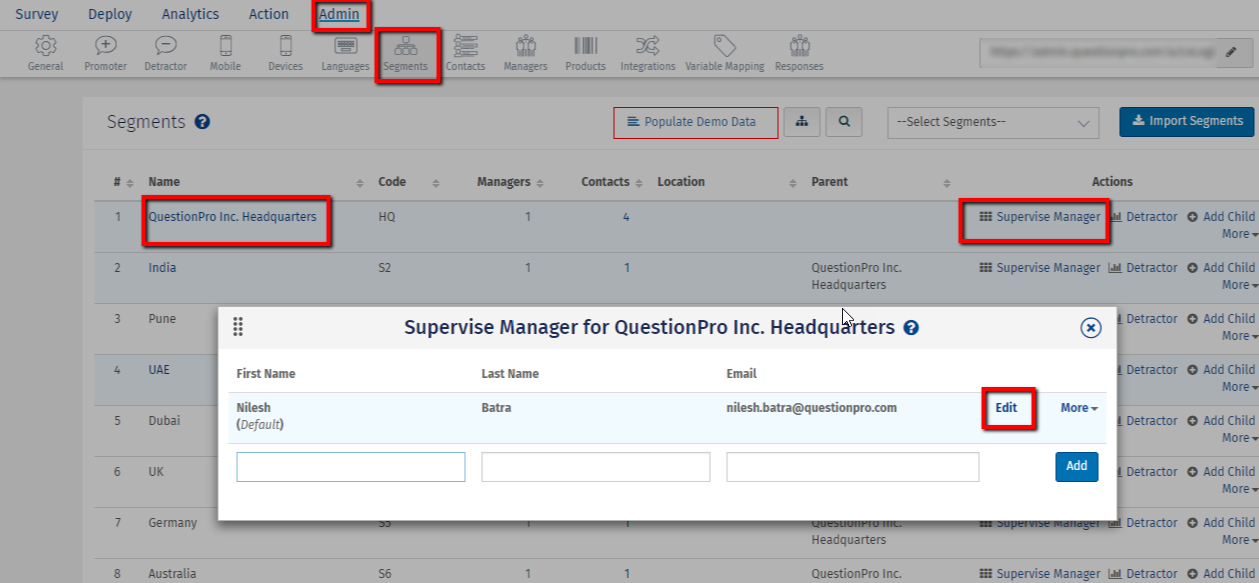Click the First Name input field

click(x=351, y=467)
